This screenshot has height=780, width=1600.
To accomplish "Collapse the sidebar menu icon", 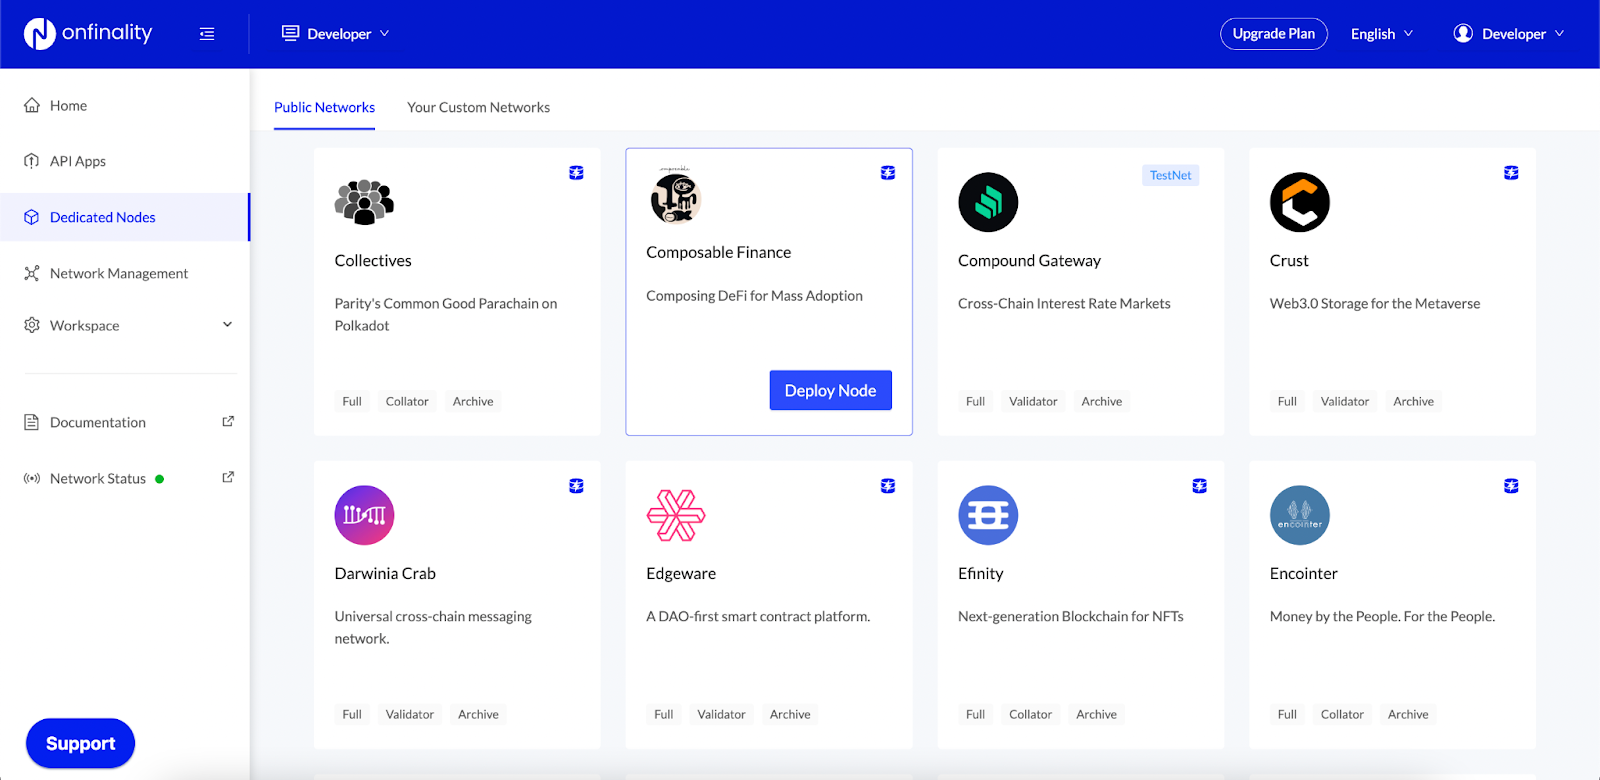I will [x=207, y=34].
